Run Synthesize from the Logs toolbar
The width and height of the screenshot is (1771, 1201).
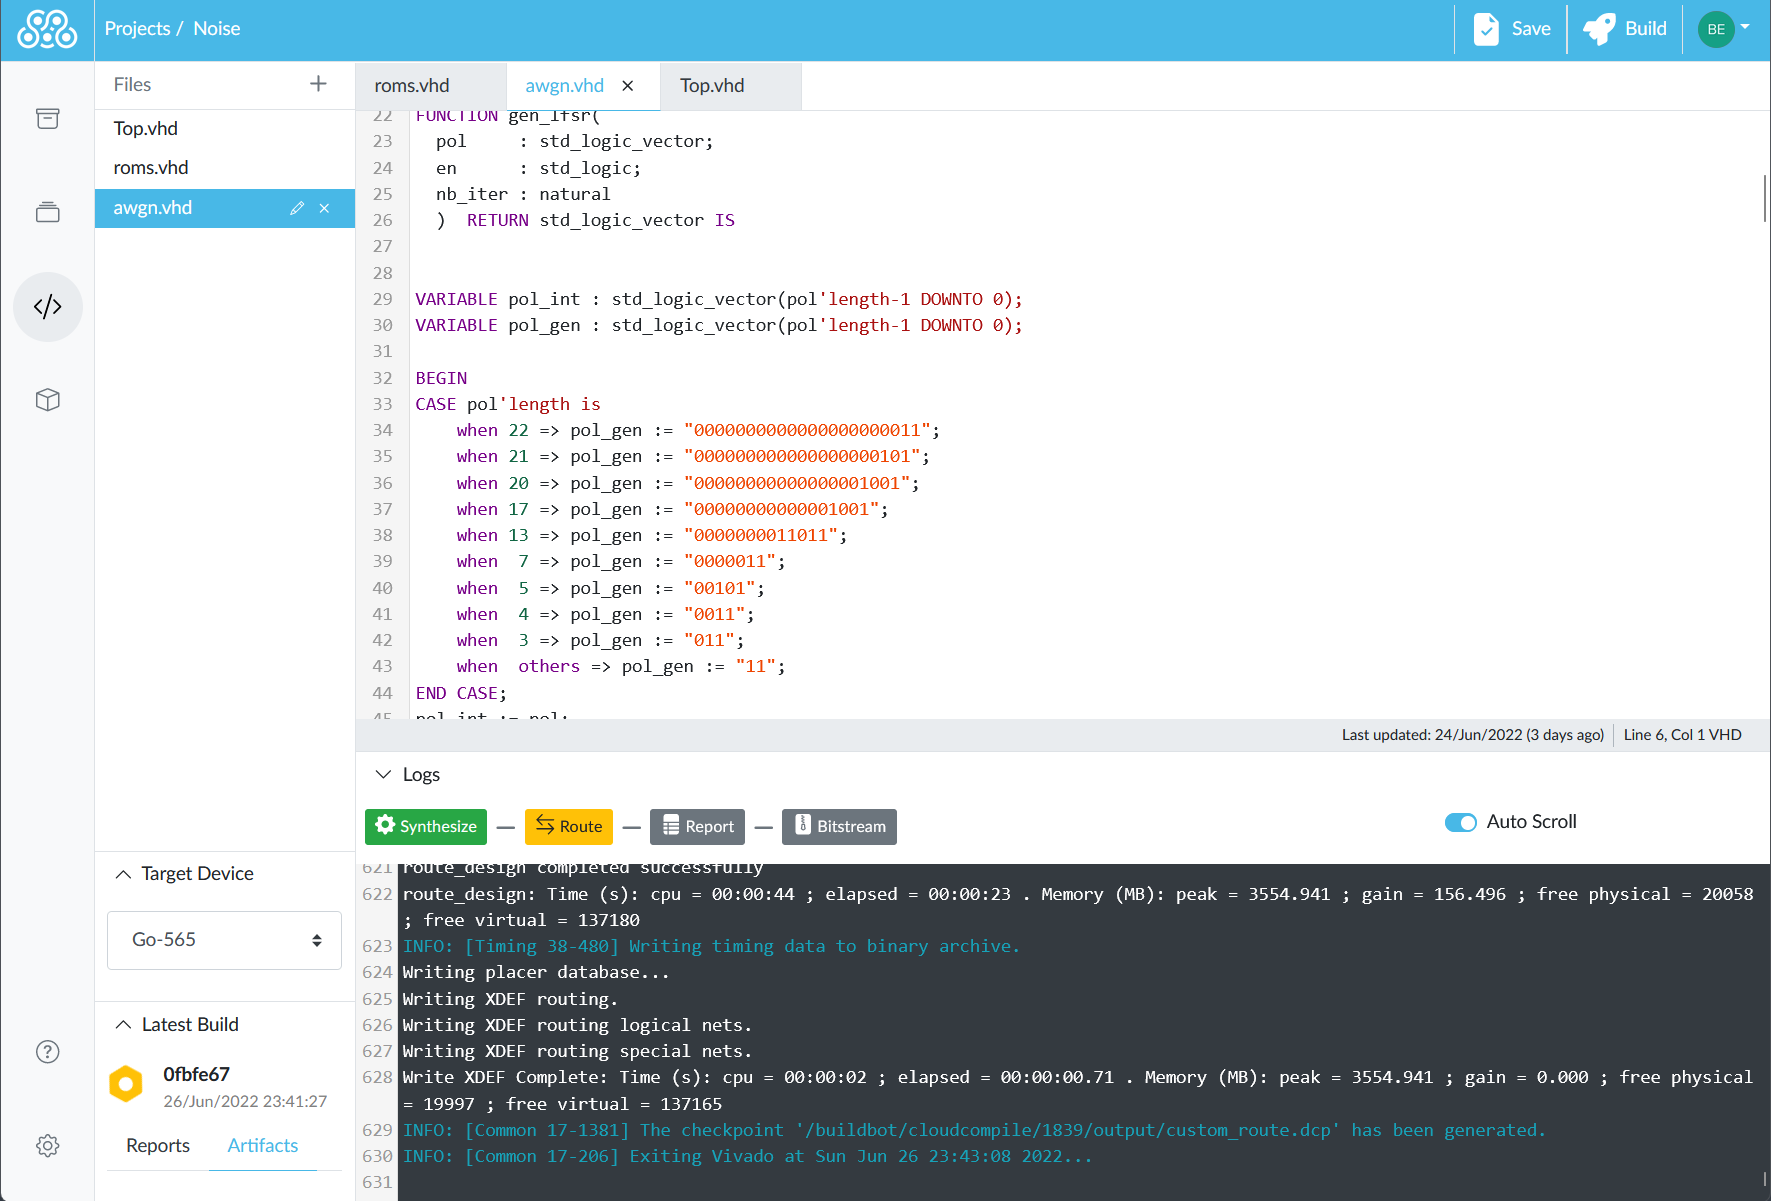coord(425,826)
